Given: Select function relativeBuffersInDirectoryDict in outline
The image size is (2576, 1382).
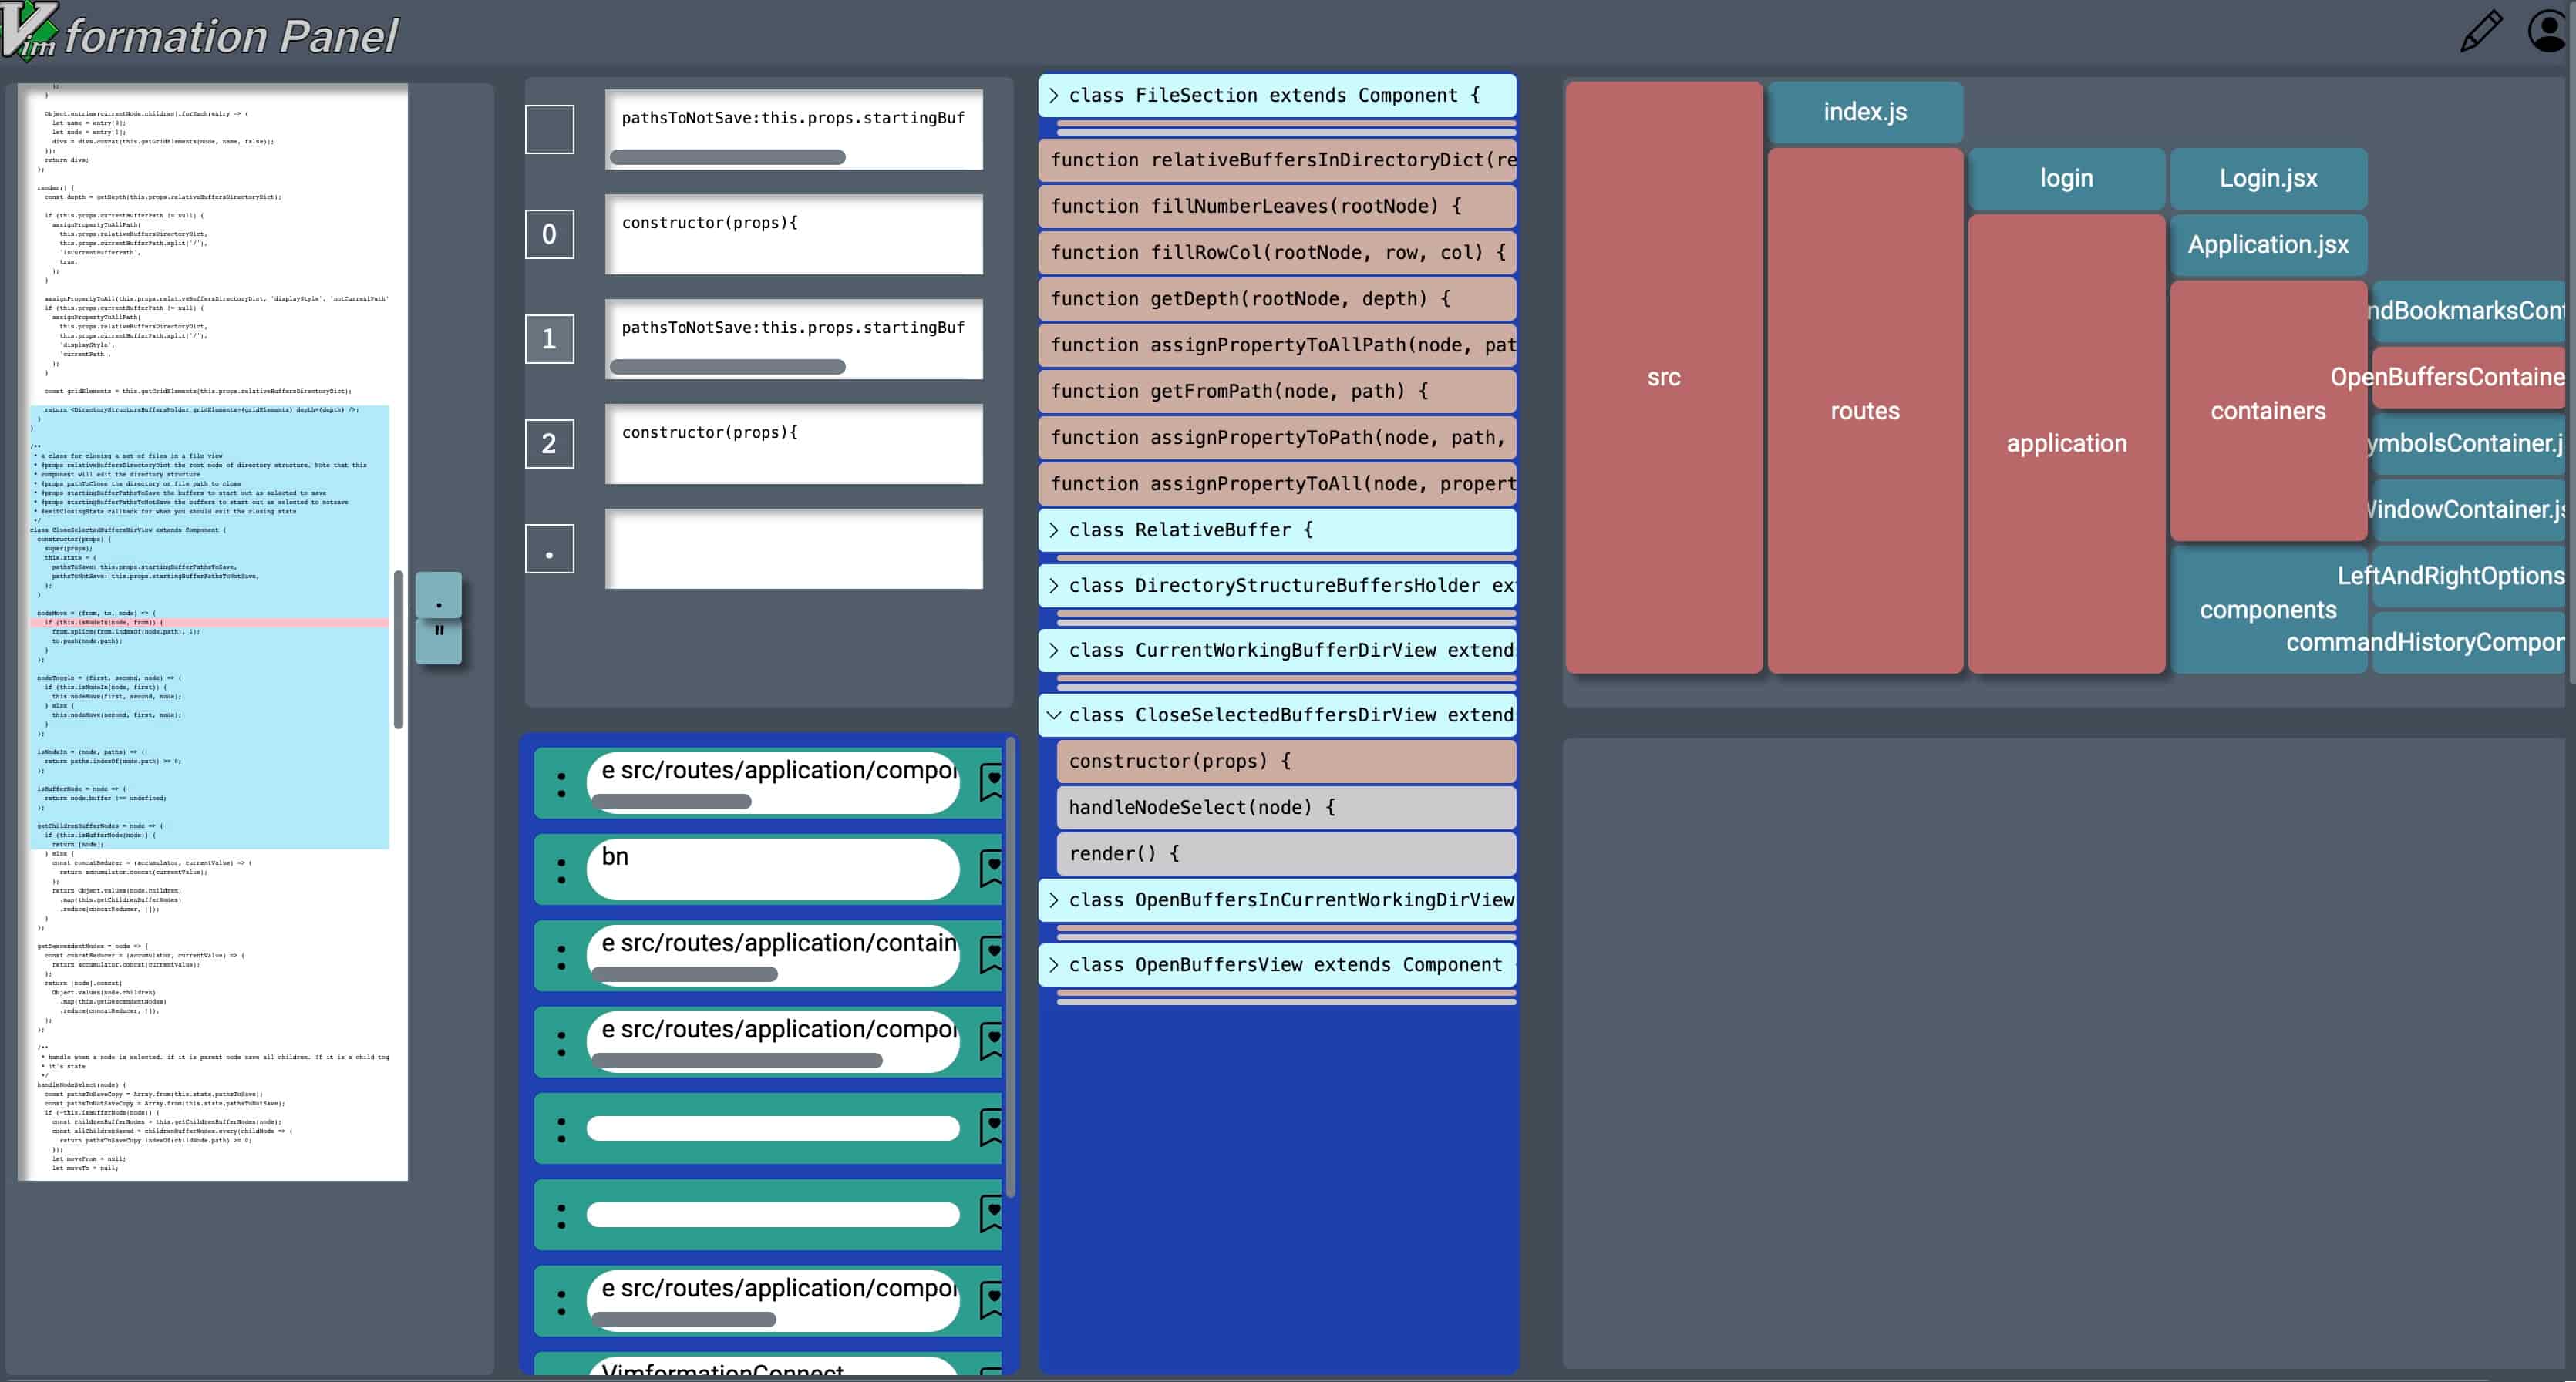Looking at the screenshot, I should coord(1277,160).
